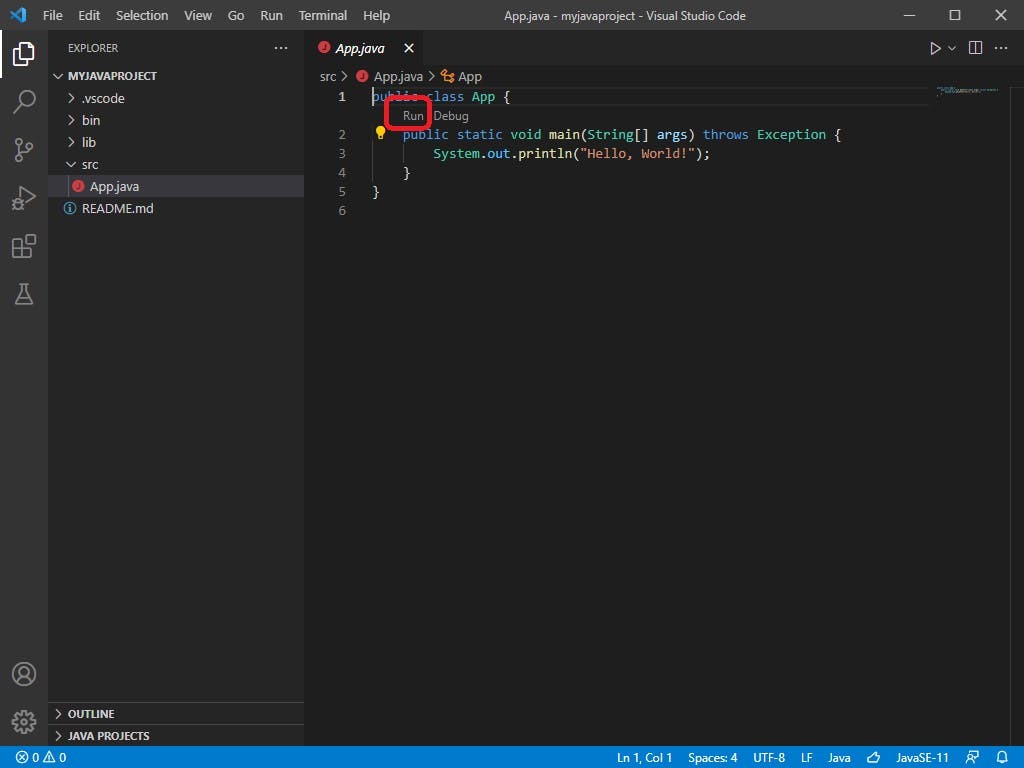This screenshot has width=1024, height=768.
Task: Open the Source Control view
Action: coord(24,150)
